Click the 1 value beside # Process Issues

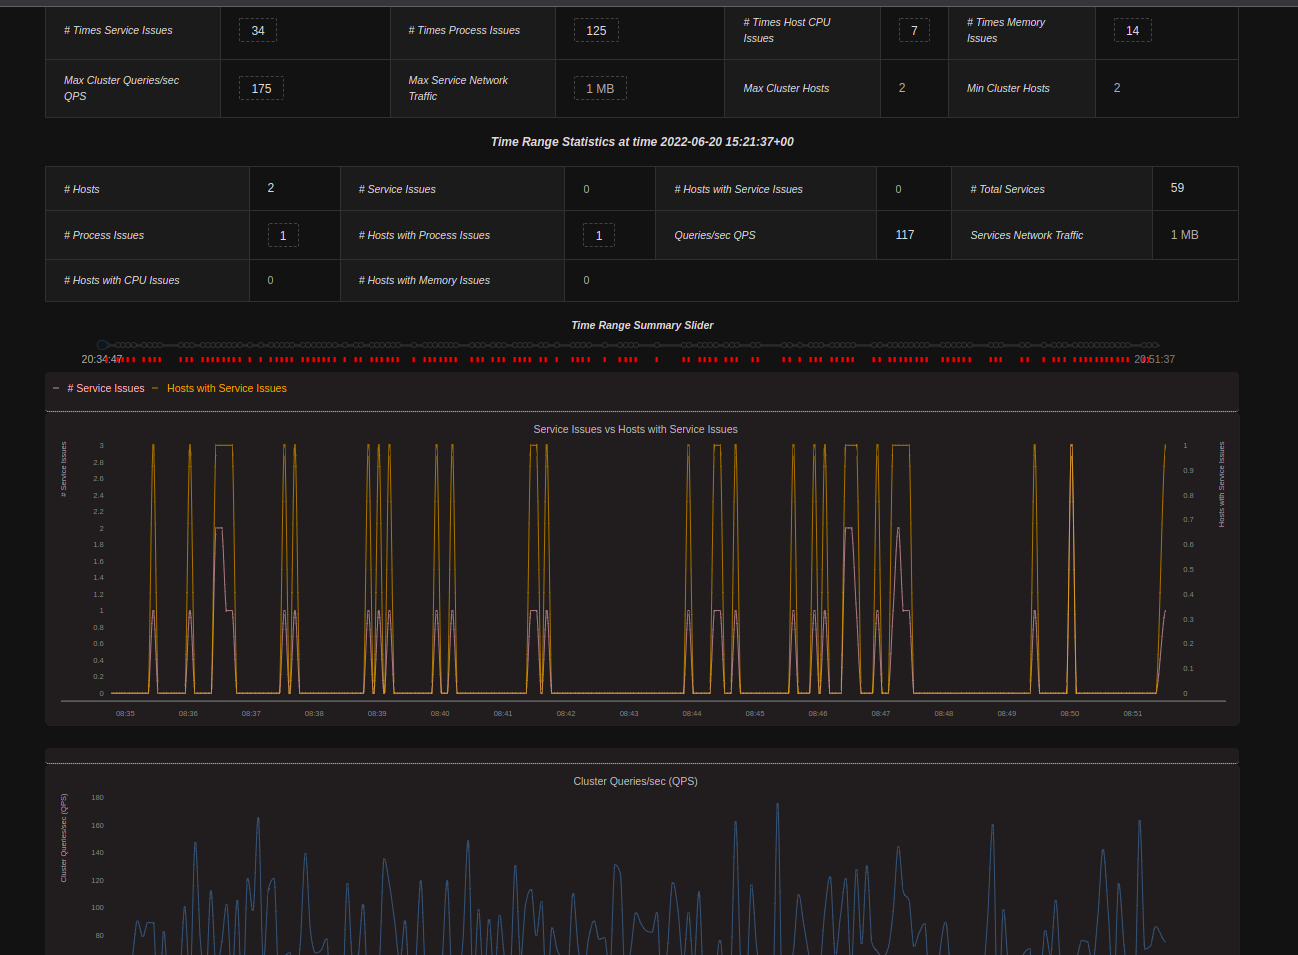[x=283, y=235]
